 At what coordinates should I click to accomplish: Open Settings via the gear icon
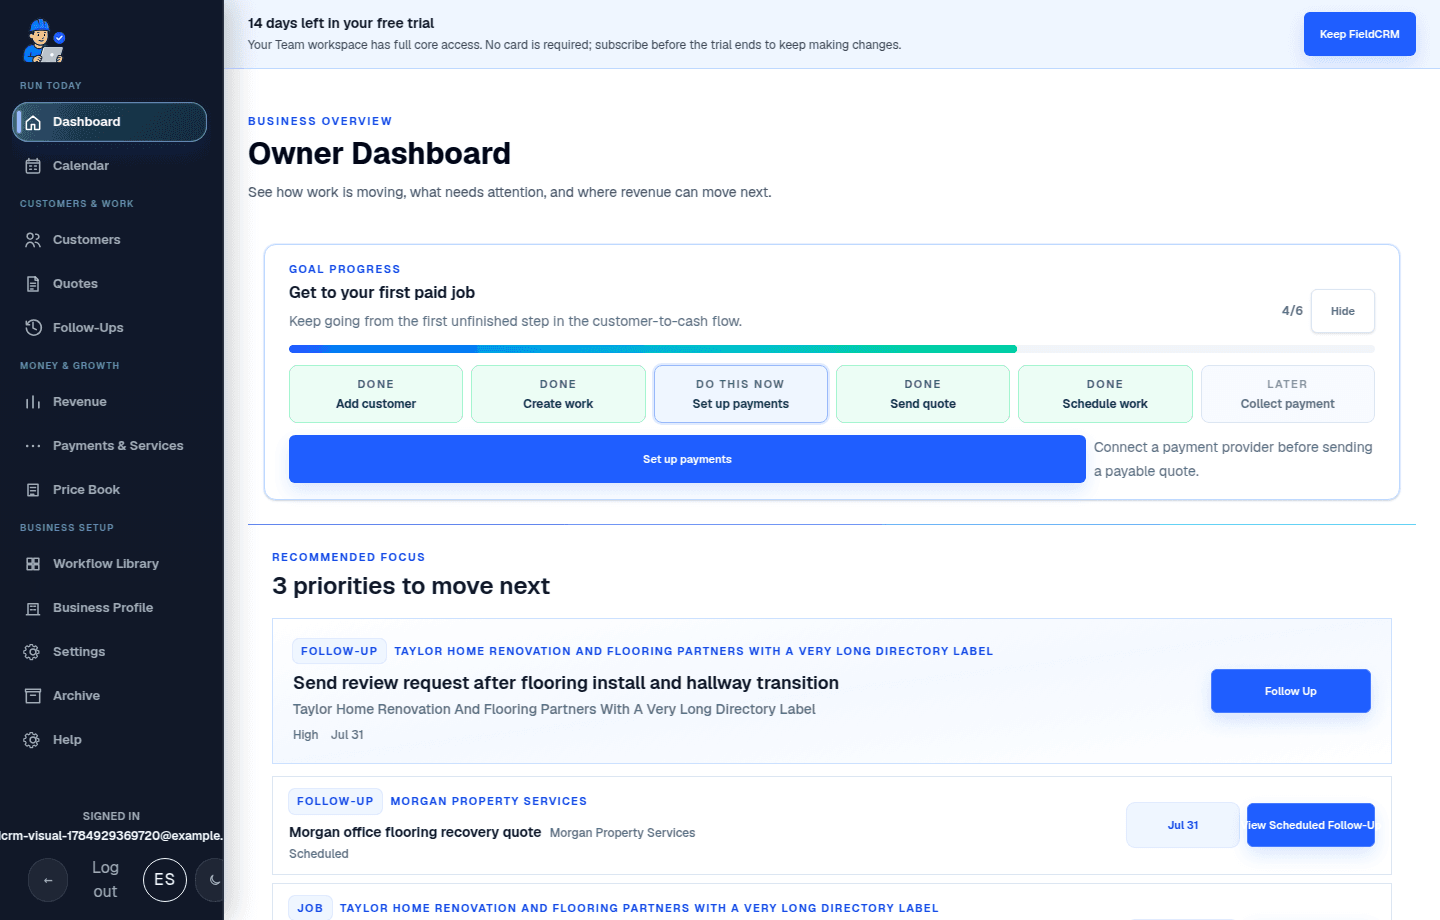click(x=33, y=652)
